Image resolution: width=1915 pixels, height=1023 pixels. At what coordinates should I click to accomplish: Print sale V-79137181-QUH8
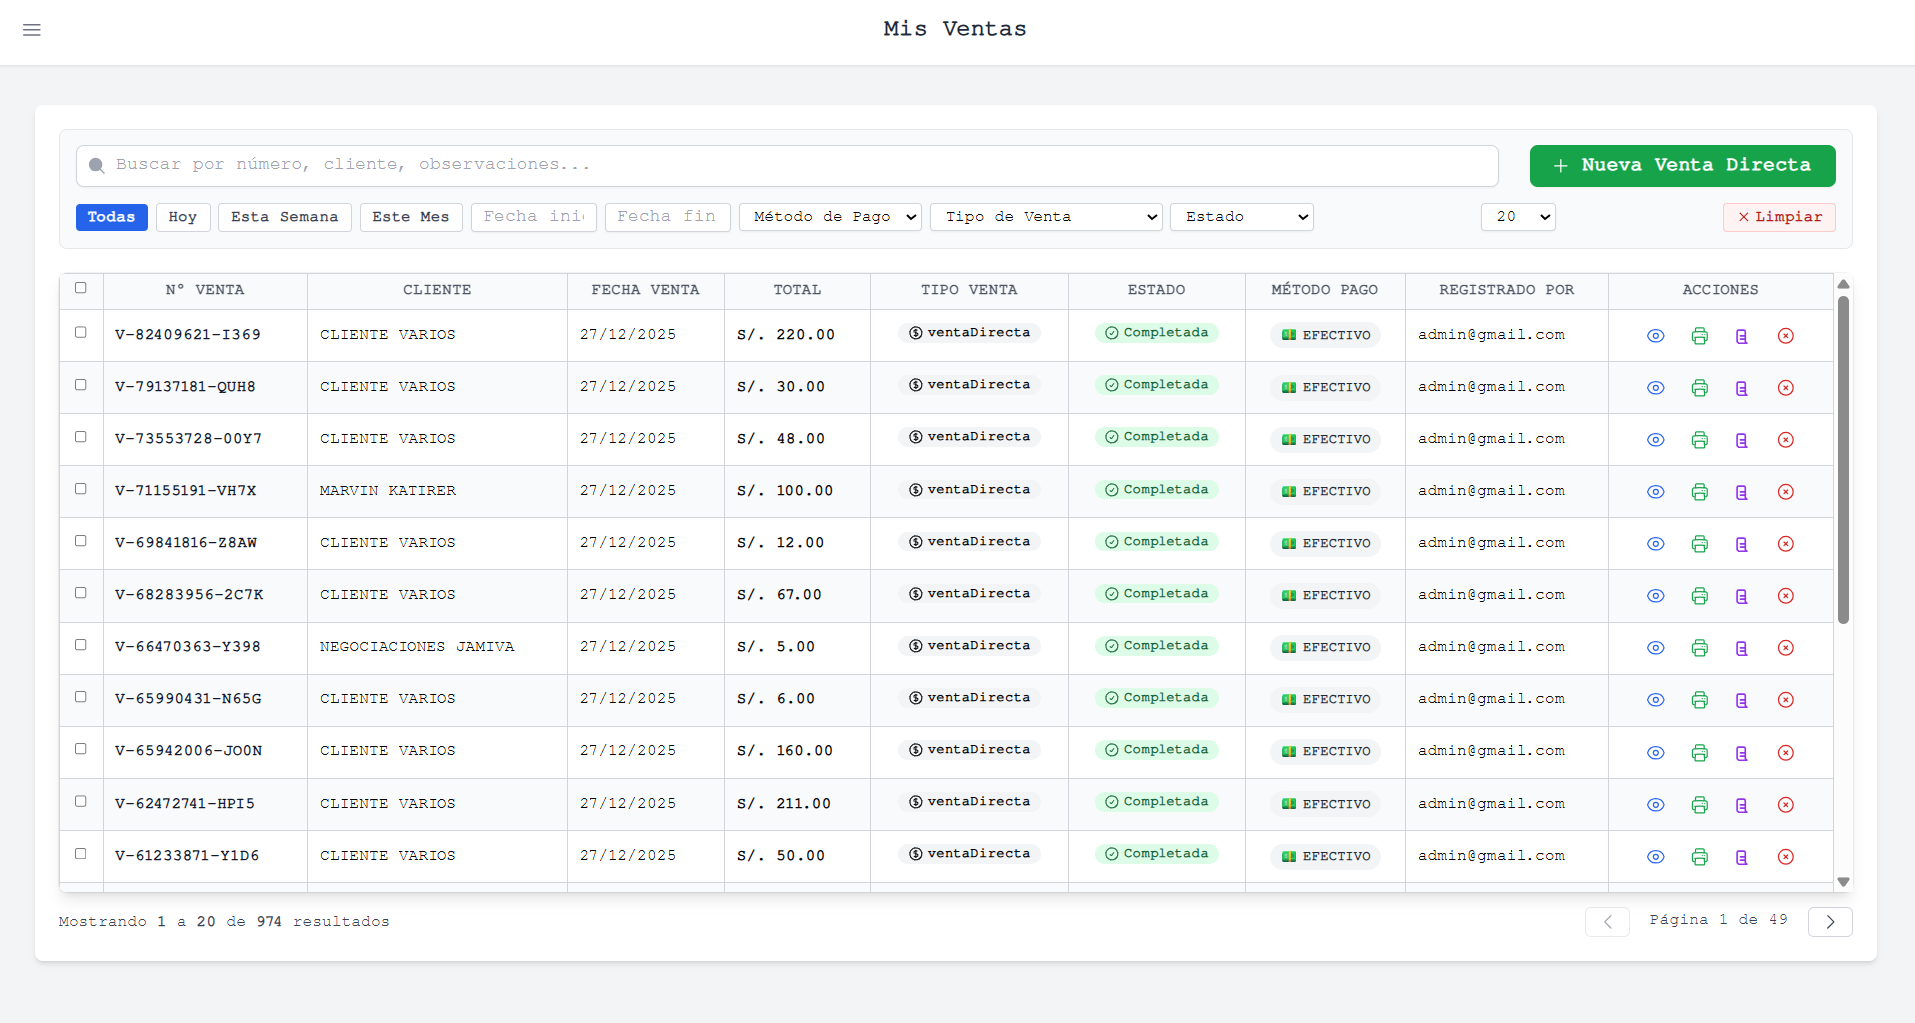[x=1700, y=388]
